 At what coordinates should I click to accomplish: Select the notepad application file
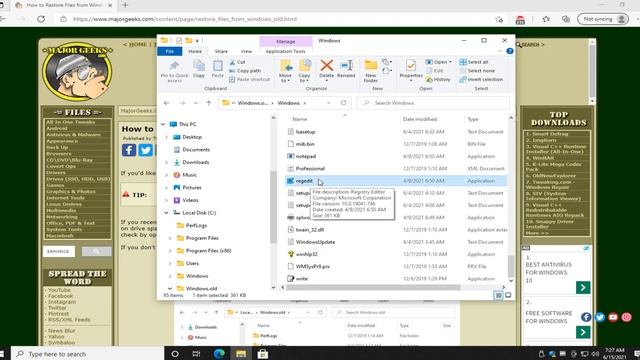click(306, 156)
